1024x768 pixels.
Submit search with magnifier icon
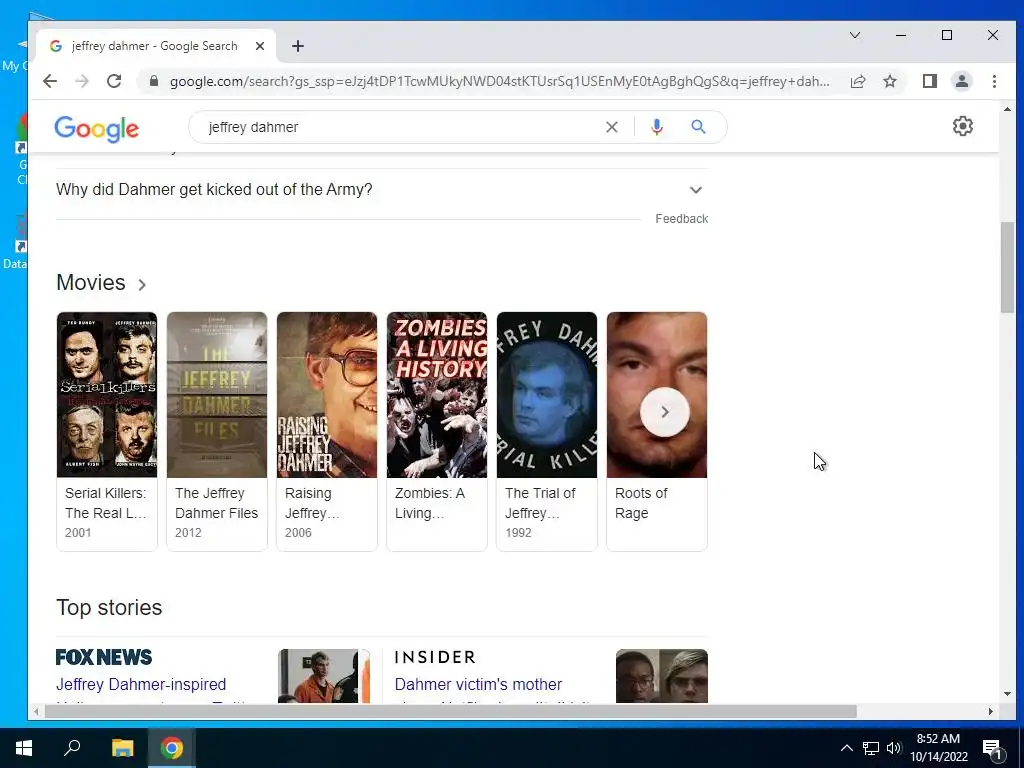pyautogui.click(x=698, y=127)
